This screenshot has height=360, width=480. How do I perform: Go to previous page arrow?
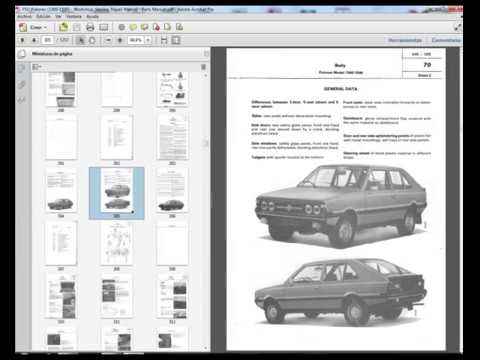click(x=22, y=40)
